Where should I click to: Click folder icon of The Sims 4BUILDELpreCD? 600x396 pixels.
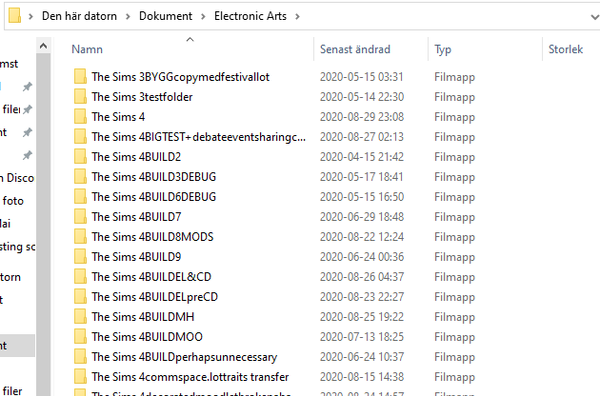coord(80,297)
